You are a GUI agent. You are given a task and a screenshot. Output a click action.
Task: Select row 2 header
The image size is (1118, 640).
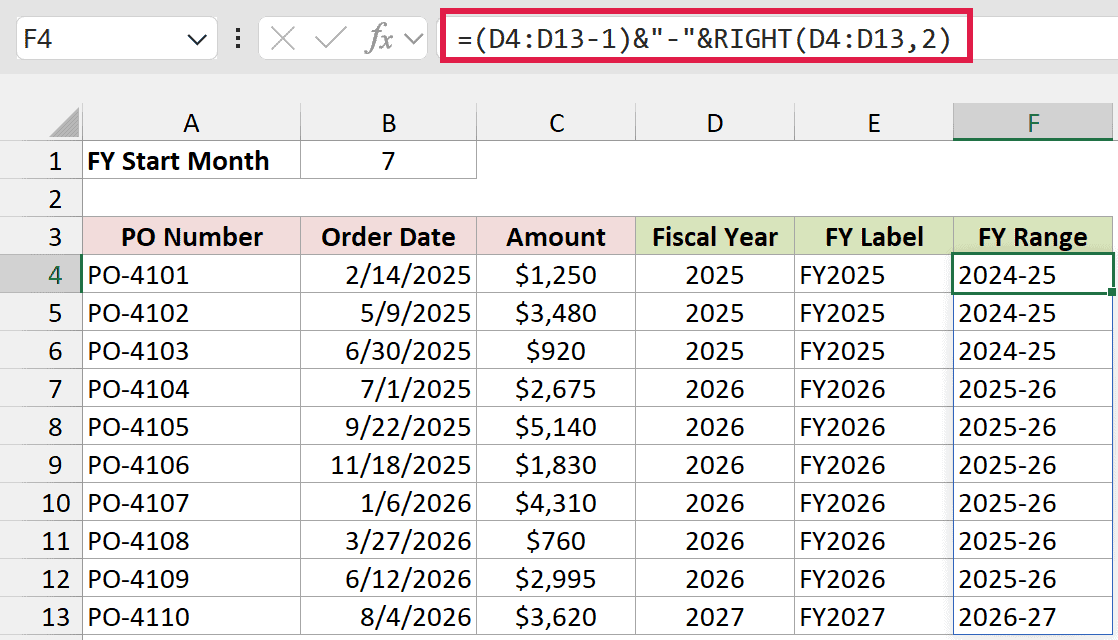pyautogui.click(x=41, y=198)
